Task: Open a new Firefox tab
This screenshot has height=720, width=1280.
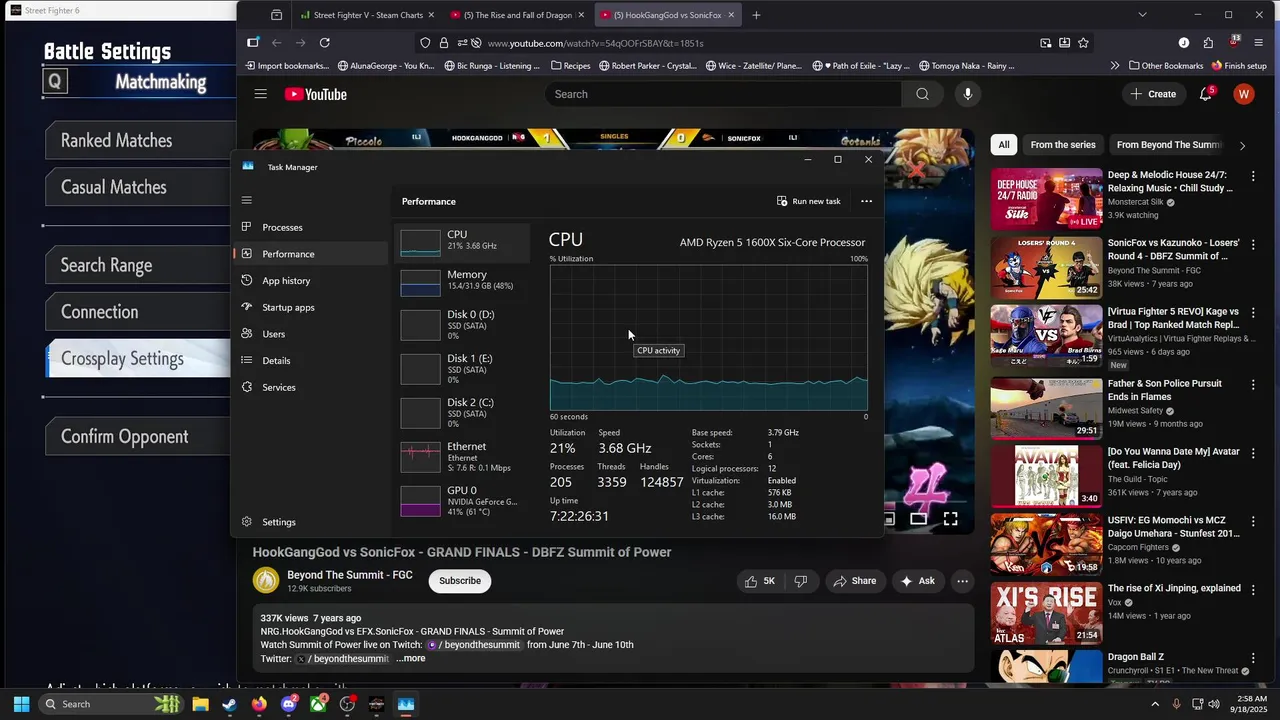Action: click(x=756, y=15)
